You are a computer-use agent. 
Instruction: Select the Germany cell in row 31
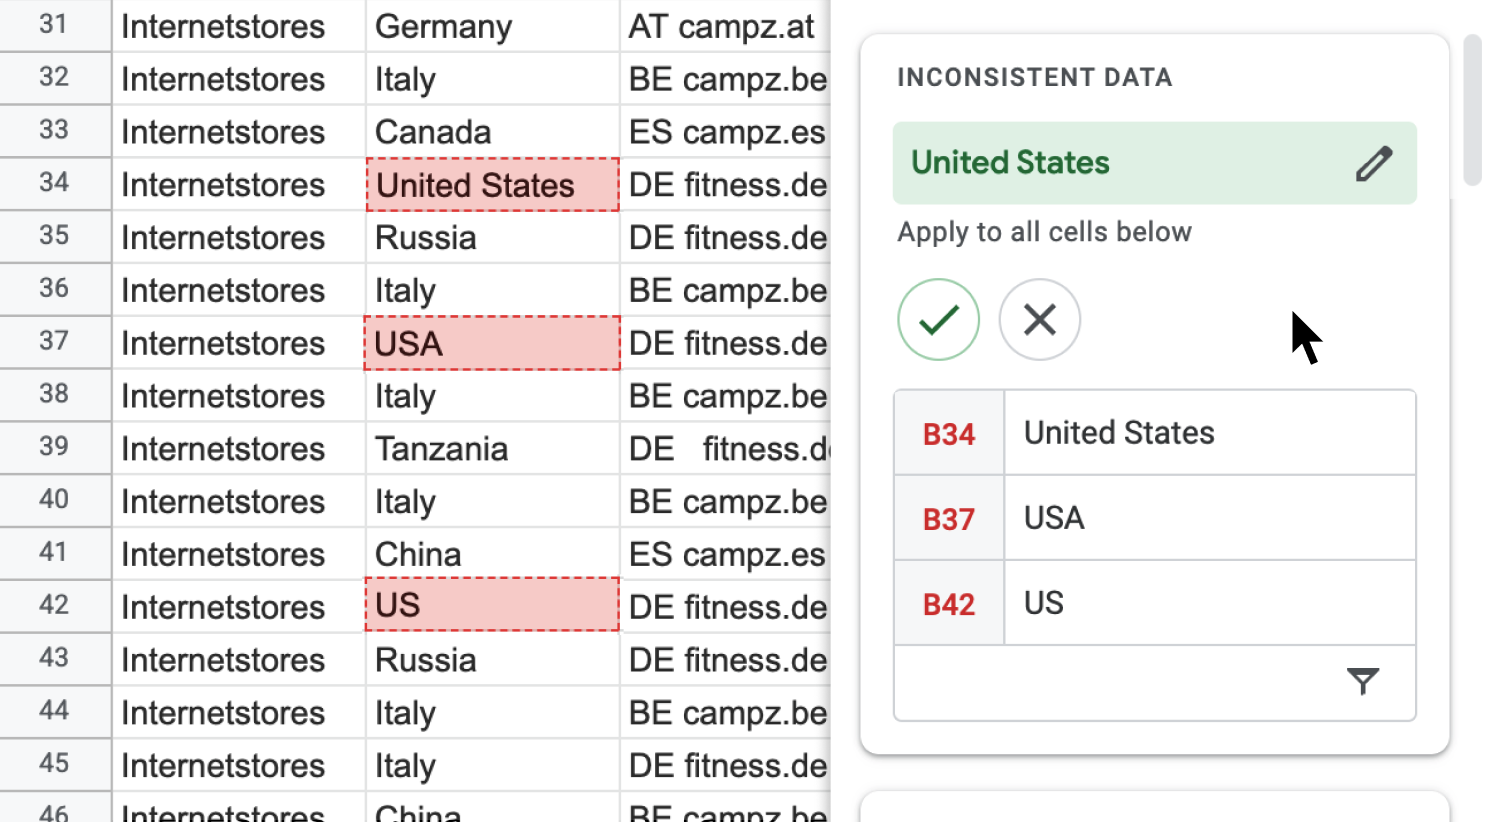coord(493,26)
